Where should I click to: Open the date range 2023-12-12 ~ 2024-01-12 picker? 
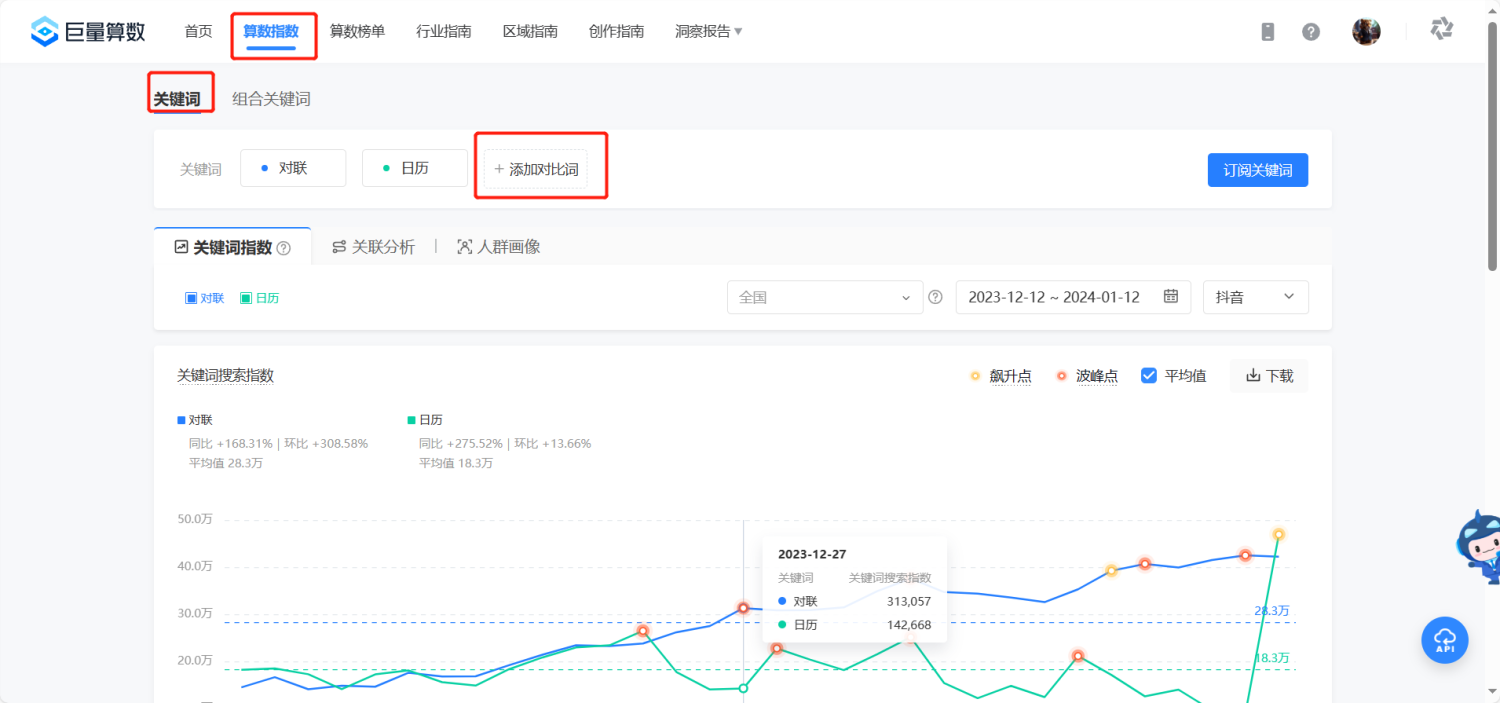(1073, 297)
